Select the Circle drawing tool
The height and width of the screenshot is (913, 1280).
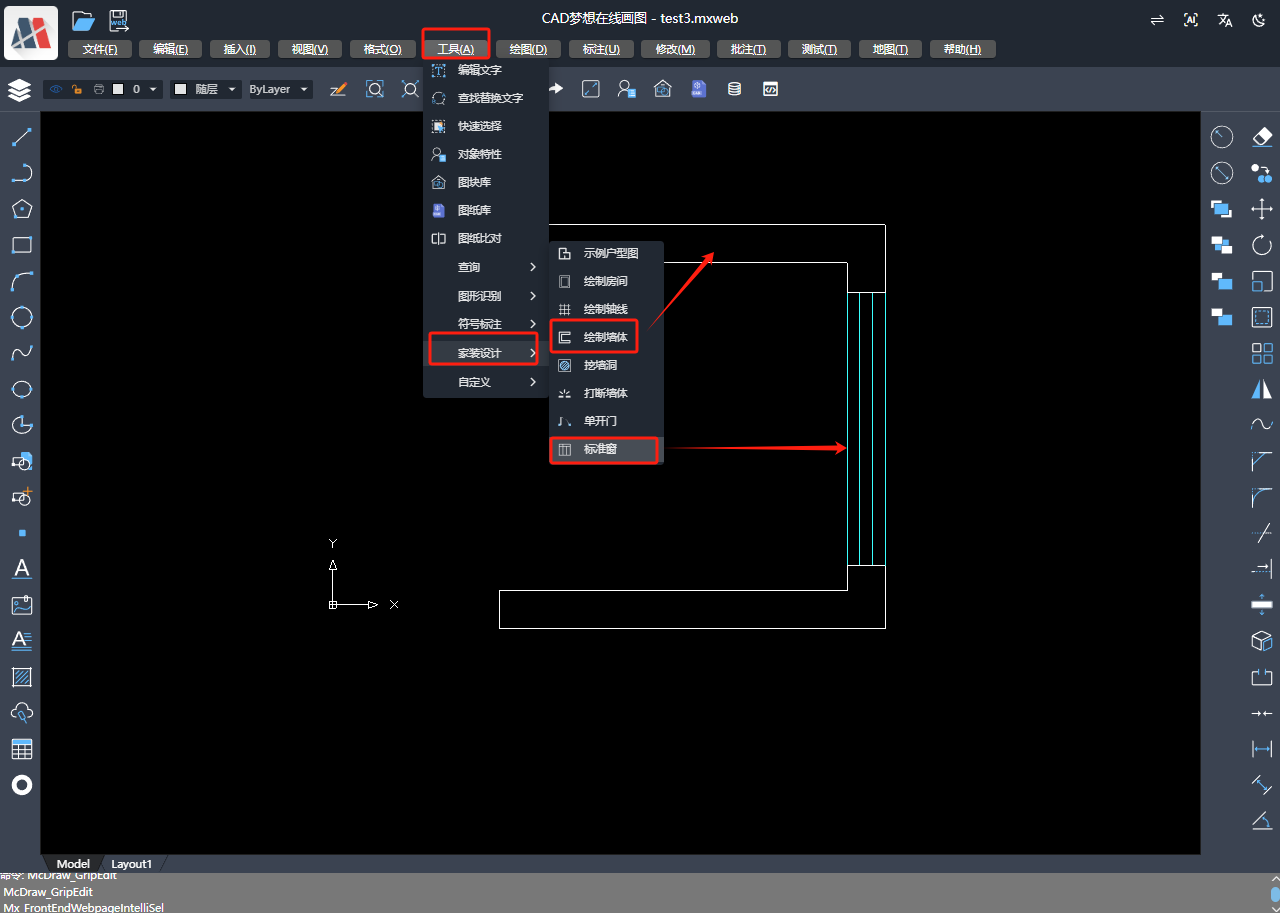(x=21, y=317)
